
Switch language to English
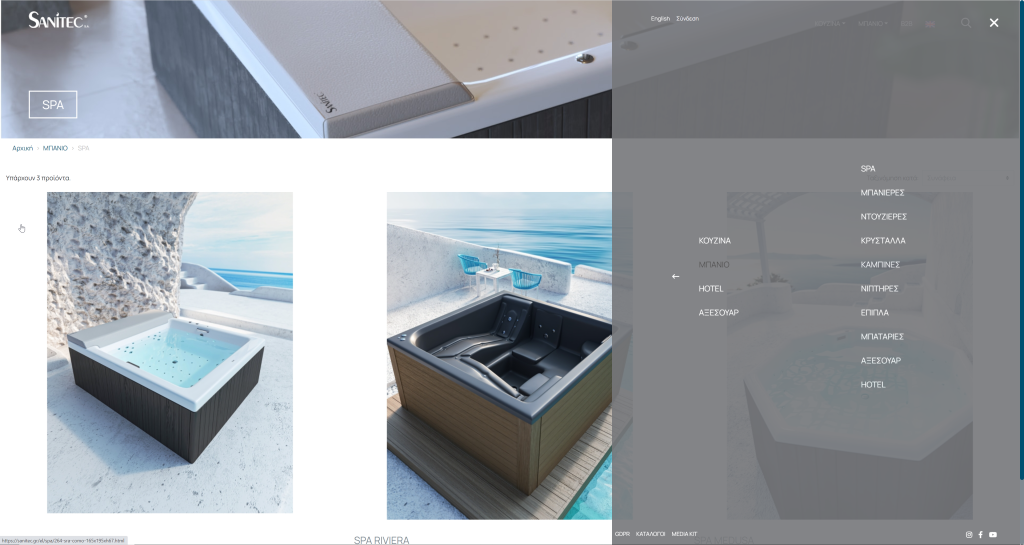point(660,19)
